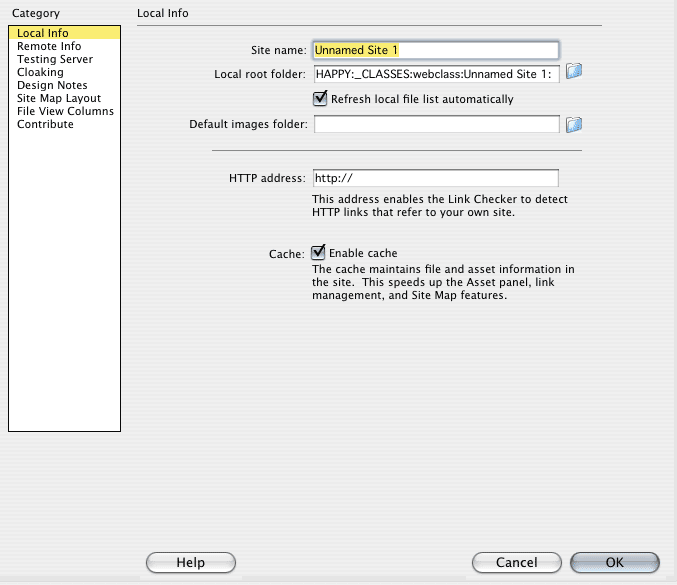Click empty area below Contribute in Category list

64,280
